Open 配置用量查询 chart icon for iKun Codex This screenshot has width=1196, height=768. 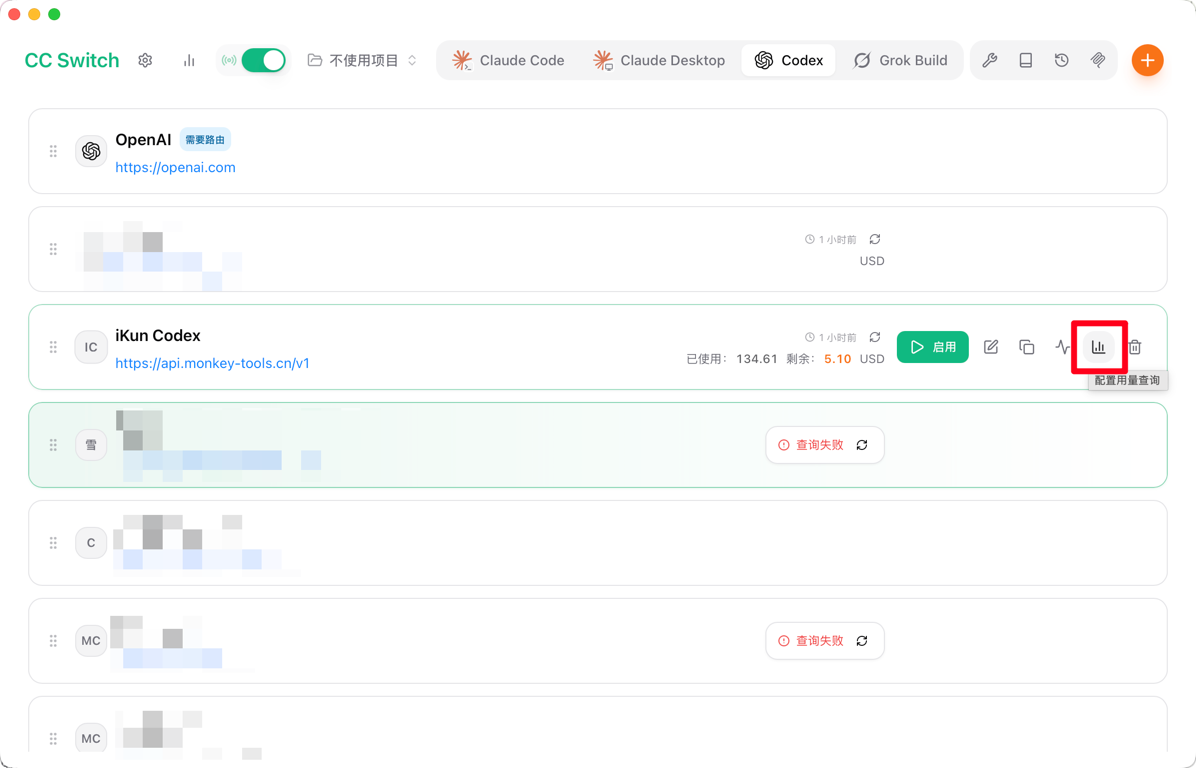tap(1098, 347)
